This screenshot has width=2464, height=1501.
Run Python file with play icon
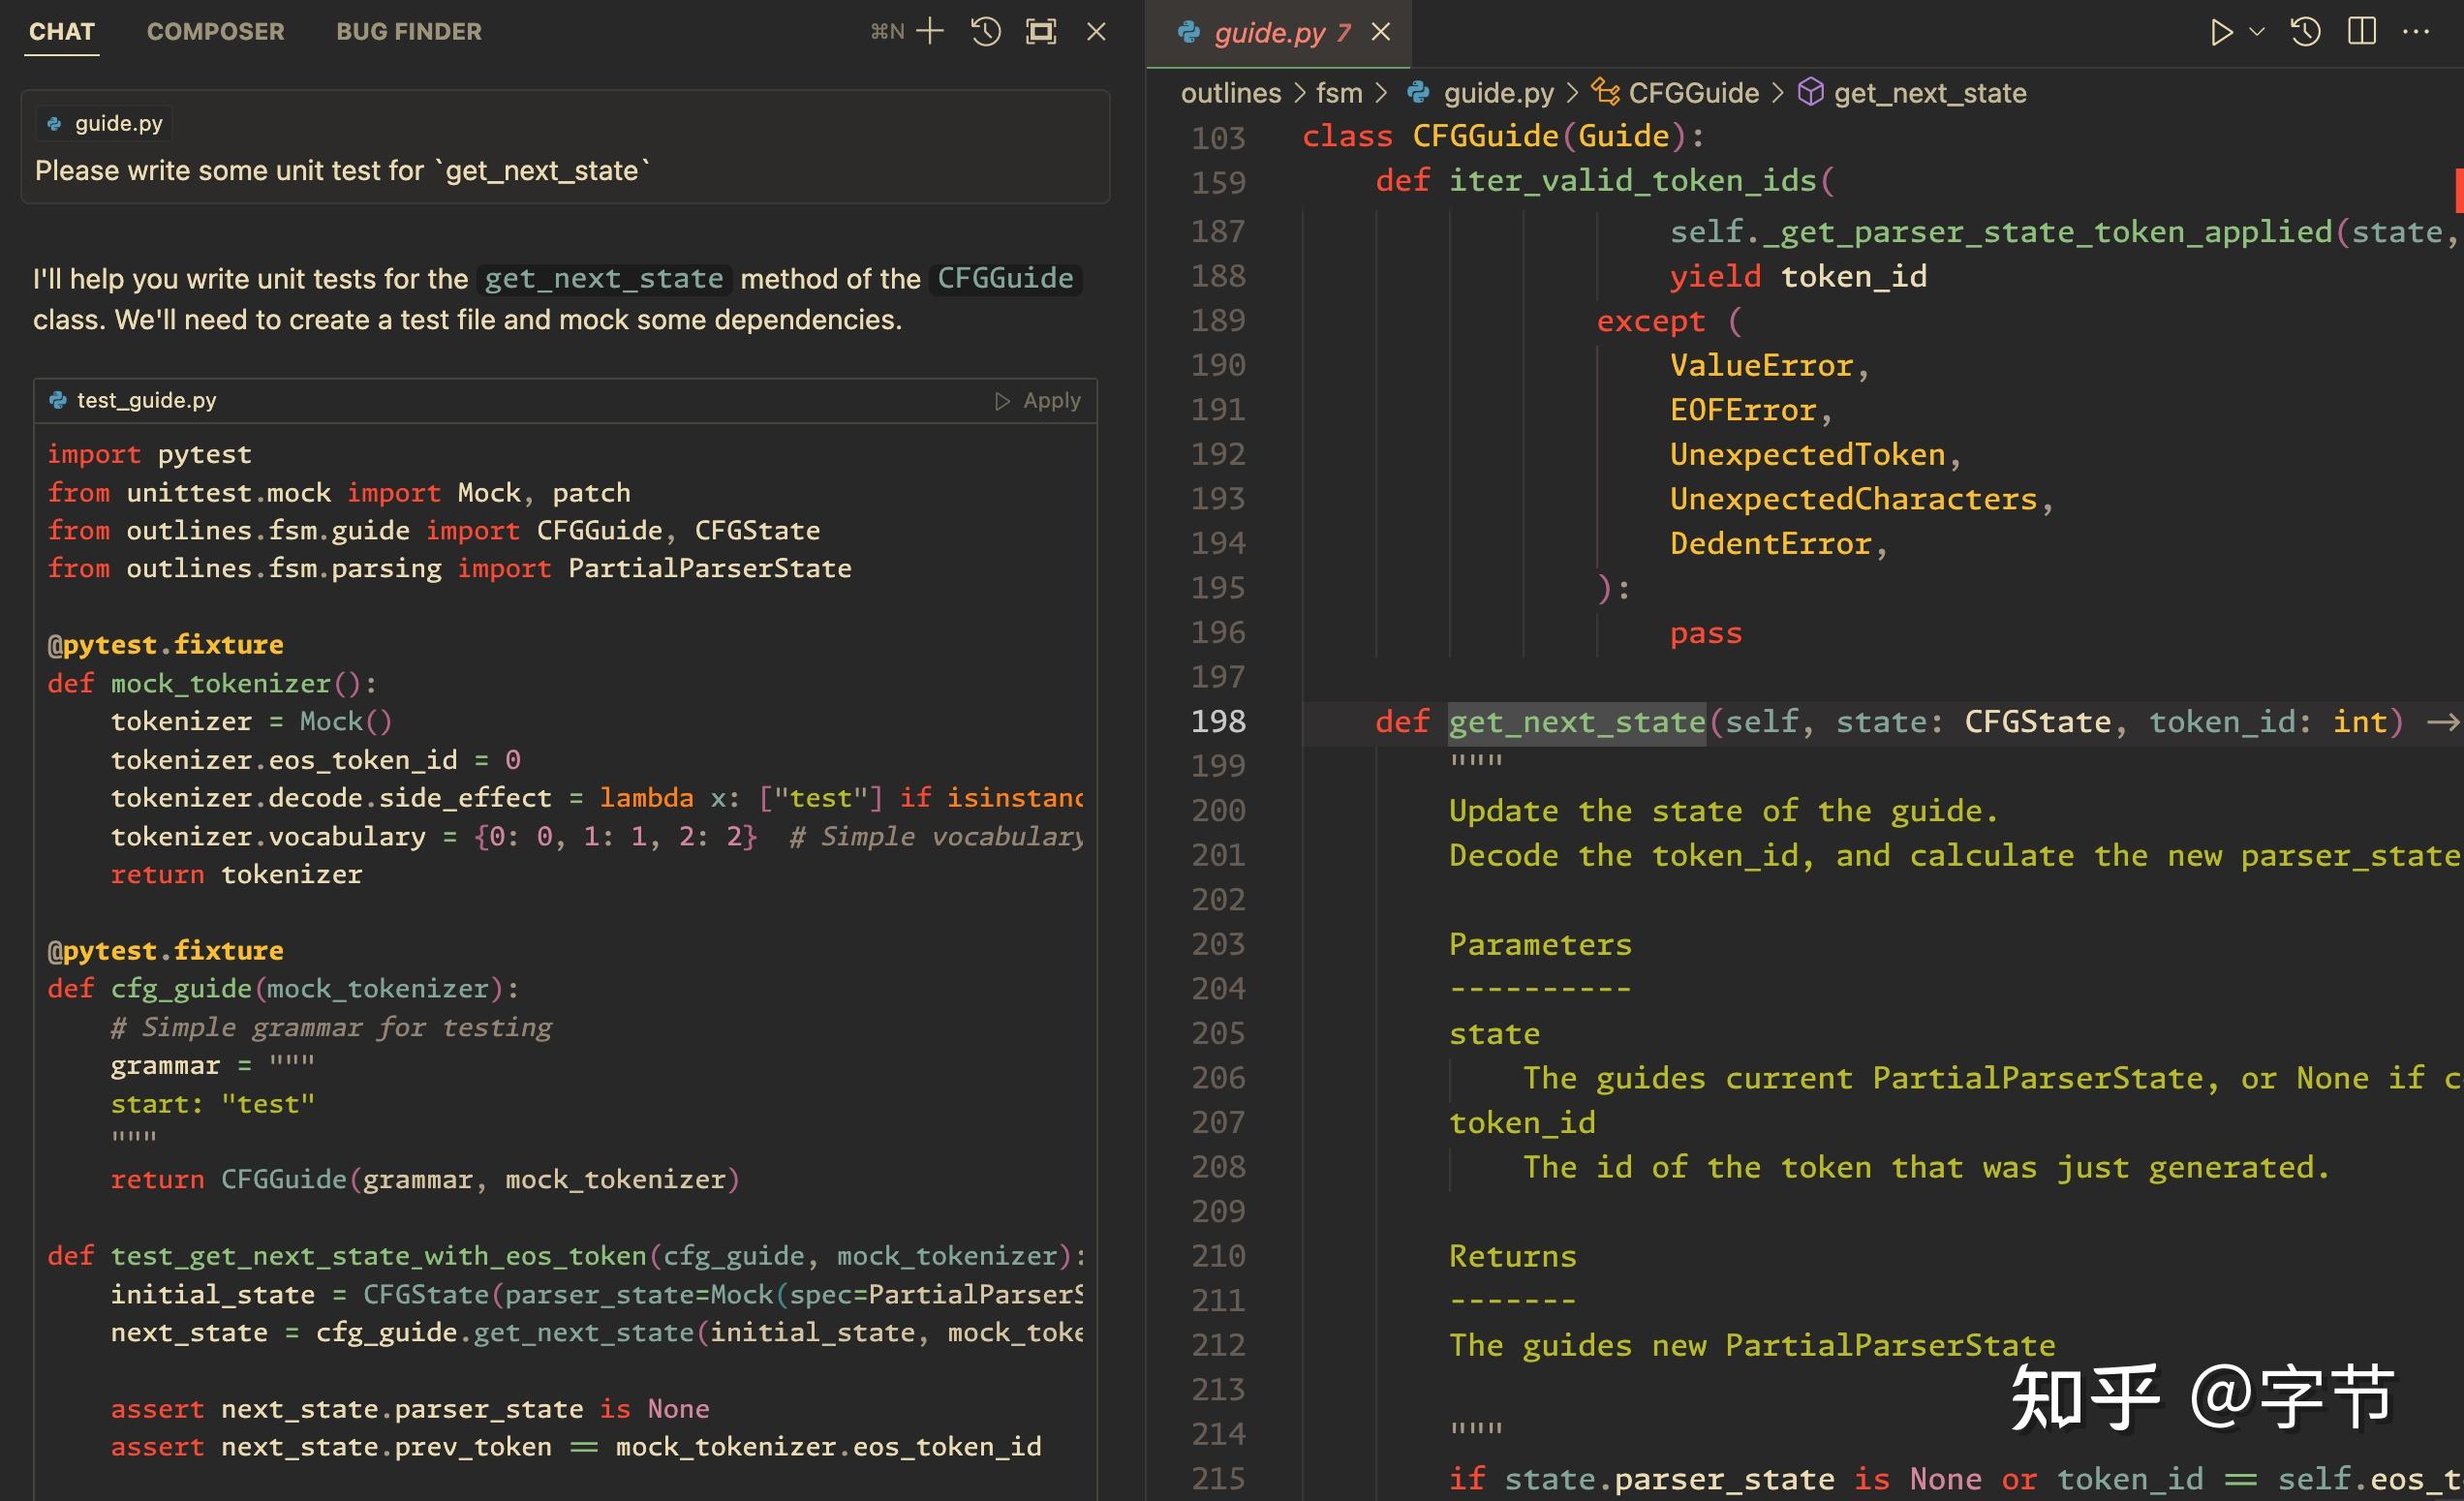click(x=2221, y=32)
